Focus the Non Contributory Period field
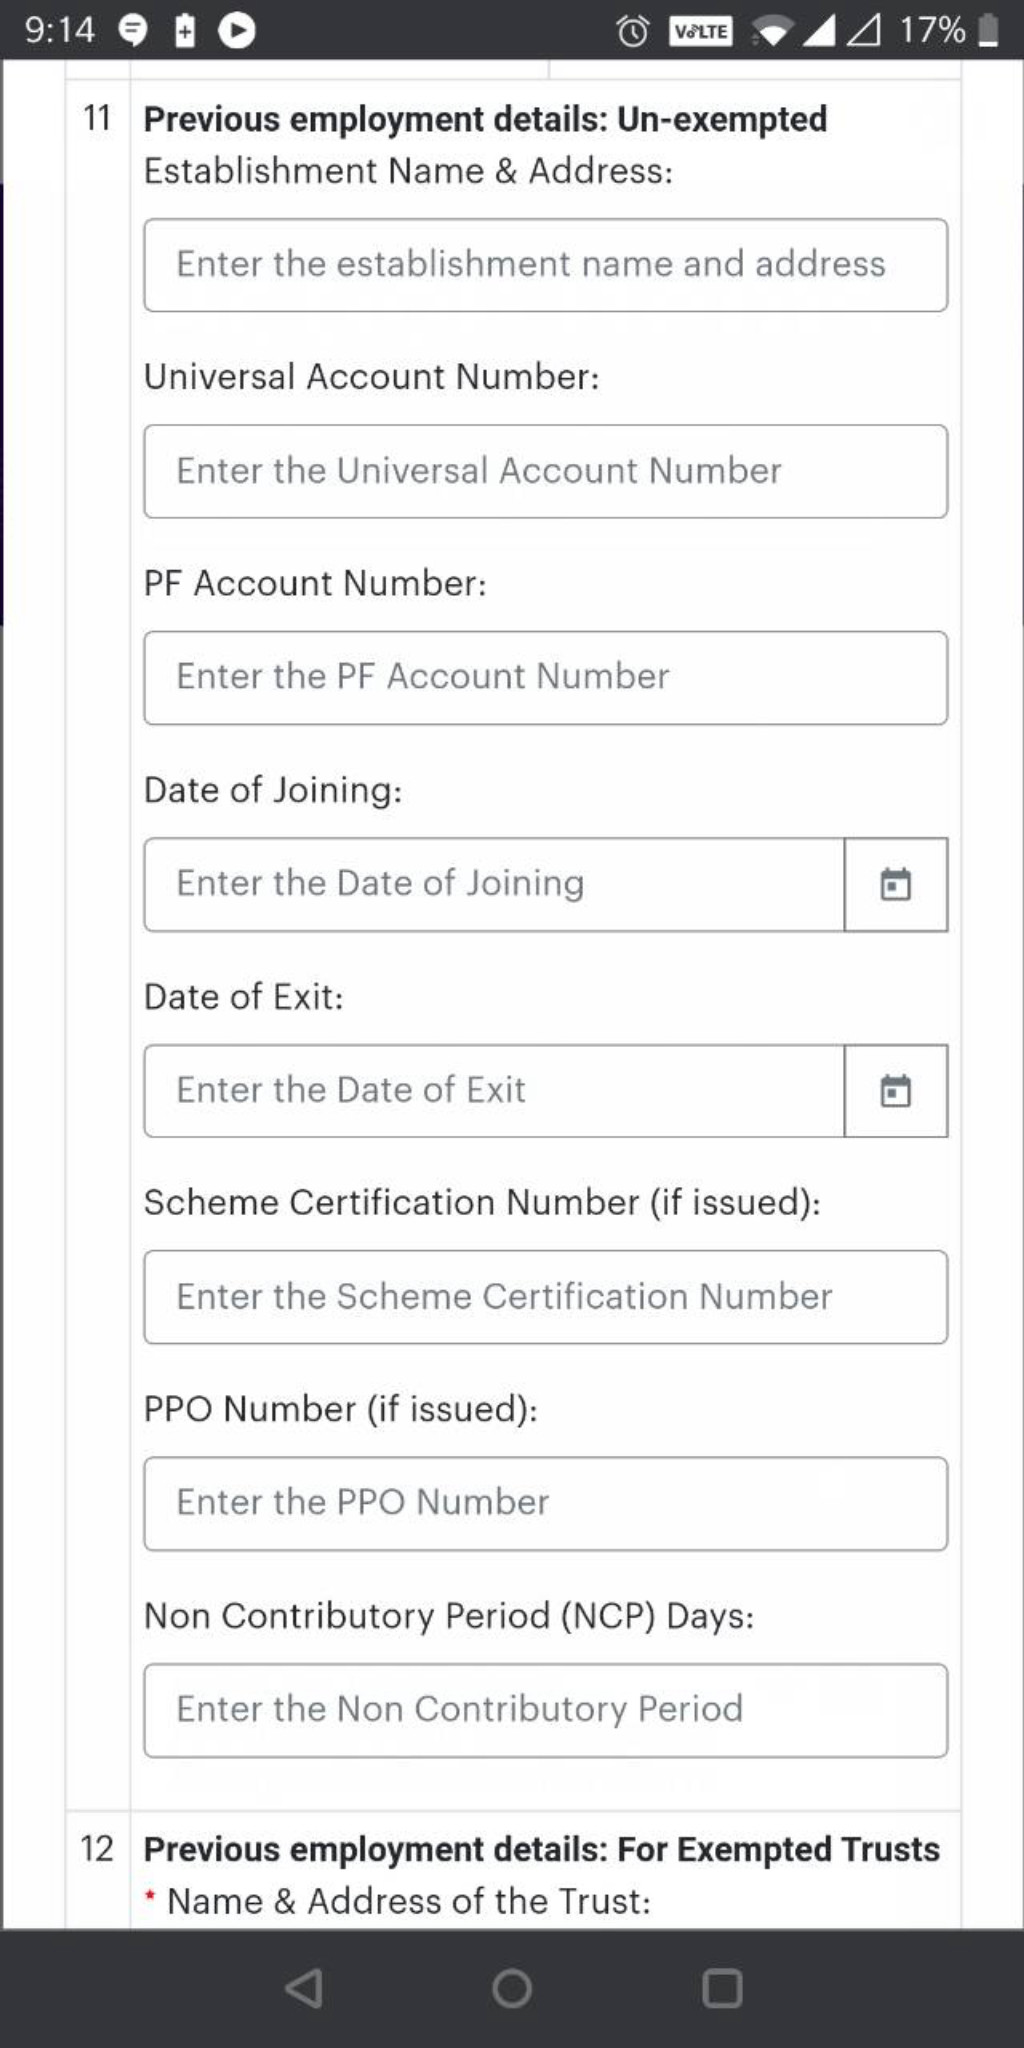The height and width of the screenshot is (2048, 1024). click(546, 1711)
